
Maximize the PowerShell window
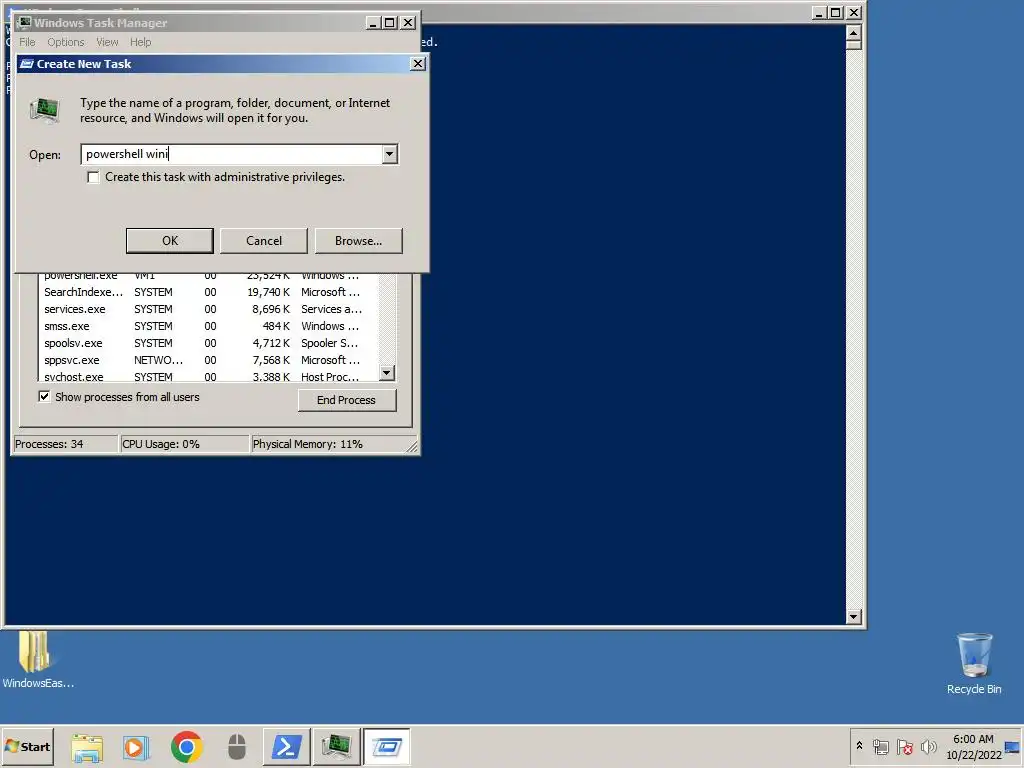tap(836, 12)
